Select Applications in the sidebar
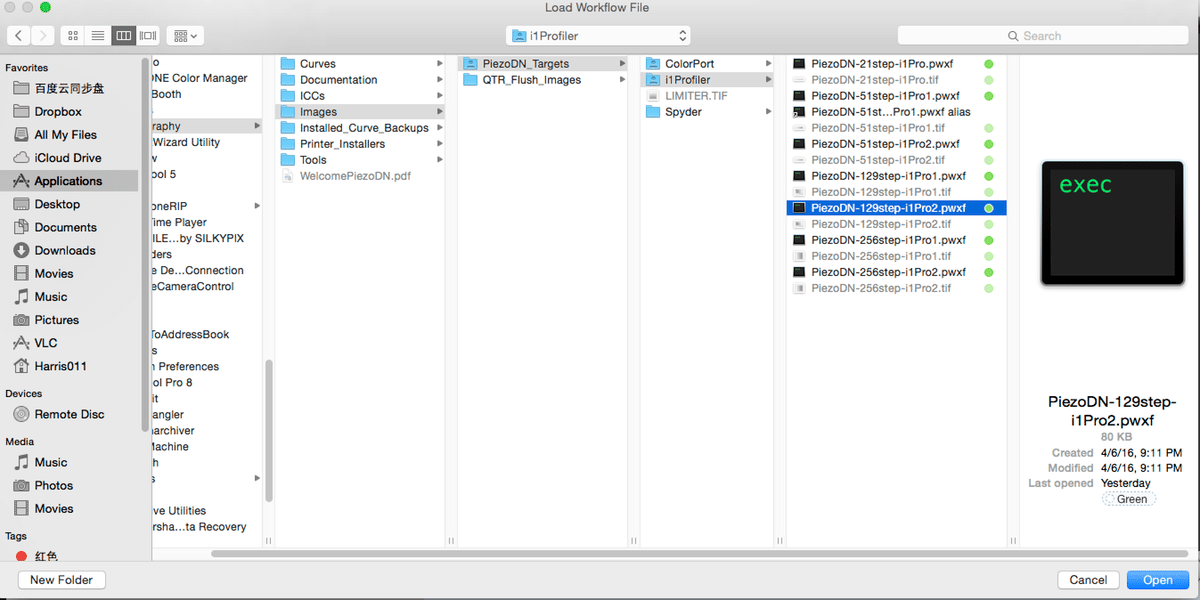The height and width of the screenshot is (600, 1200). [x=69, y=181]
